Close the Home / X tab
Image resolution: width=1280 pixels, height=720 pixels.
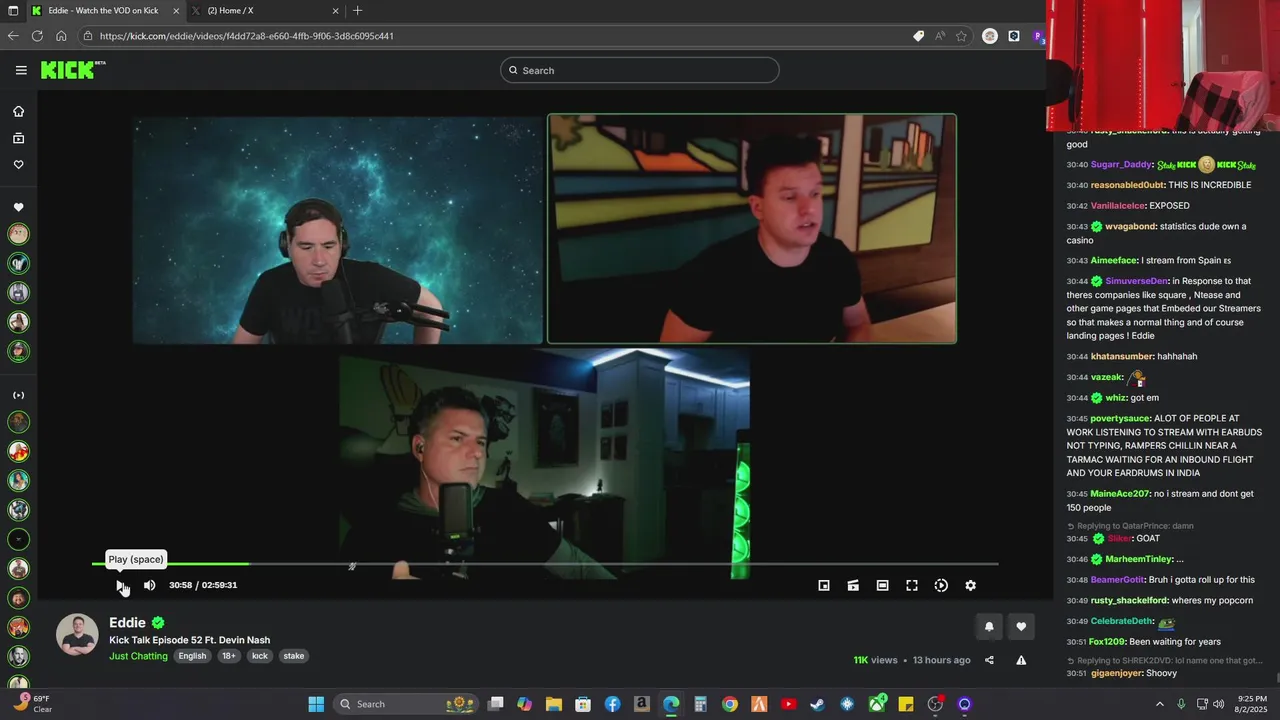(x=334, y=11)
